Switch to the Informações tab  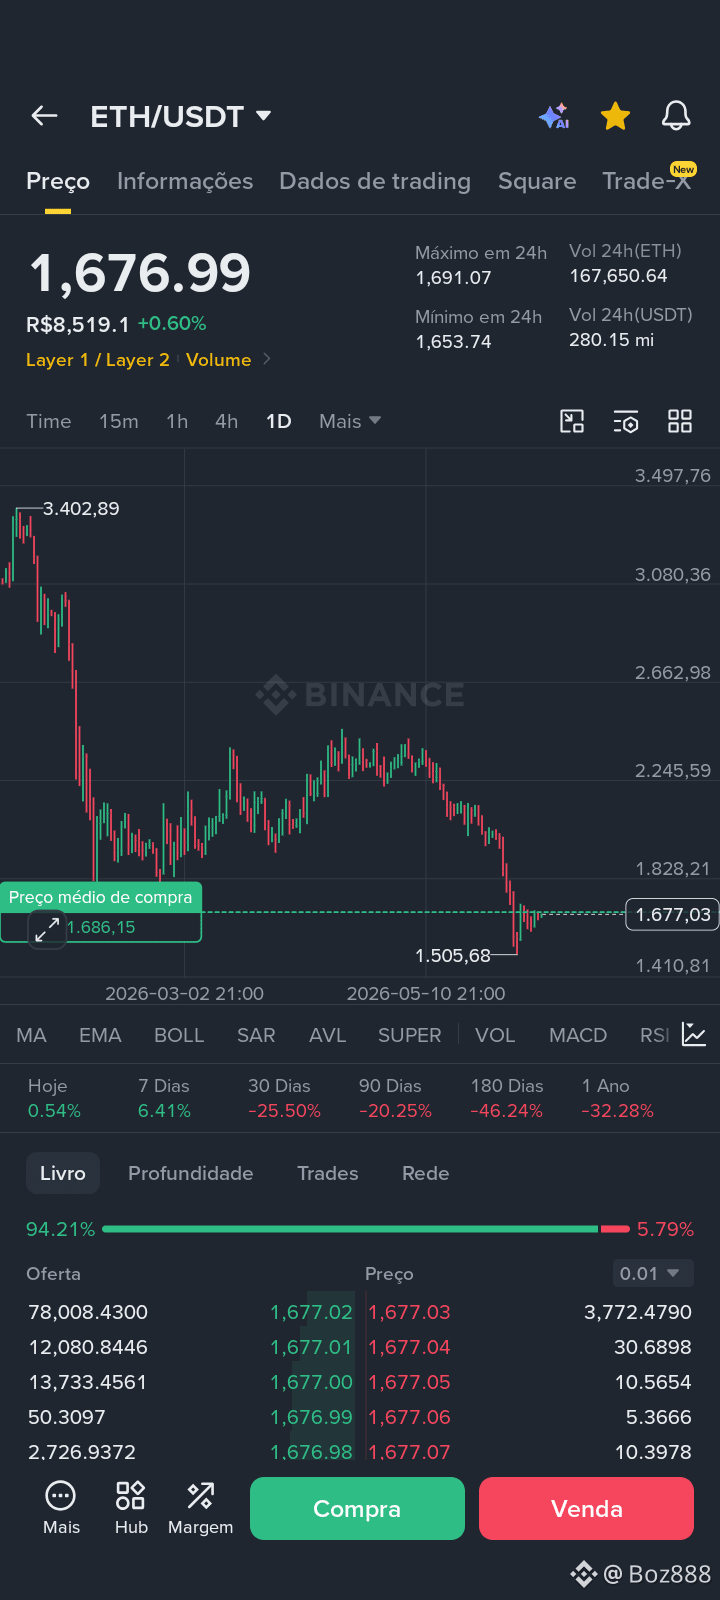(x=185, y=181)
